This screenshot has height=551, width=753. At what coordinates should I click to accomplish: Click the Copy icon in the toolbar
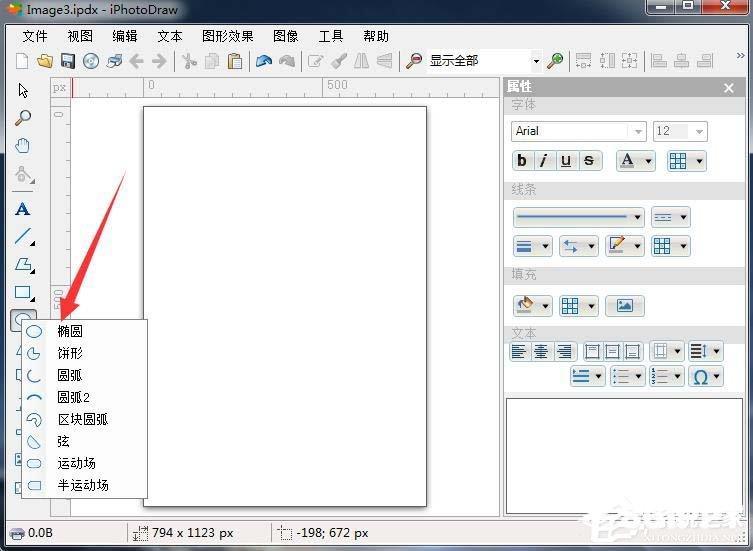(212, 61)
